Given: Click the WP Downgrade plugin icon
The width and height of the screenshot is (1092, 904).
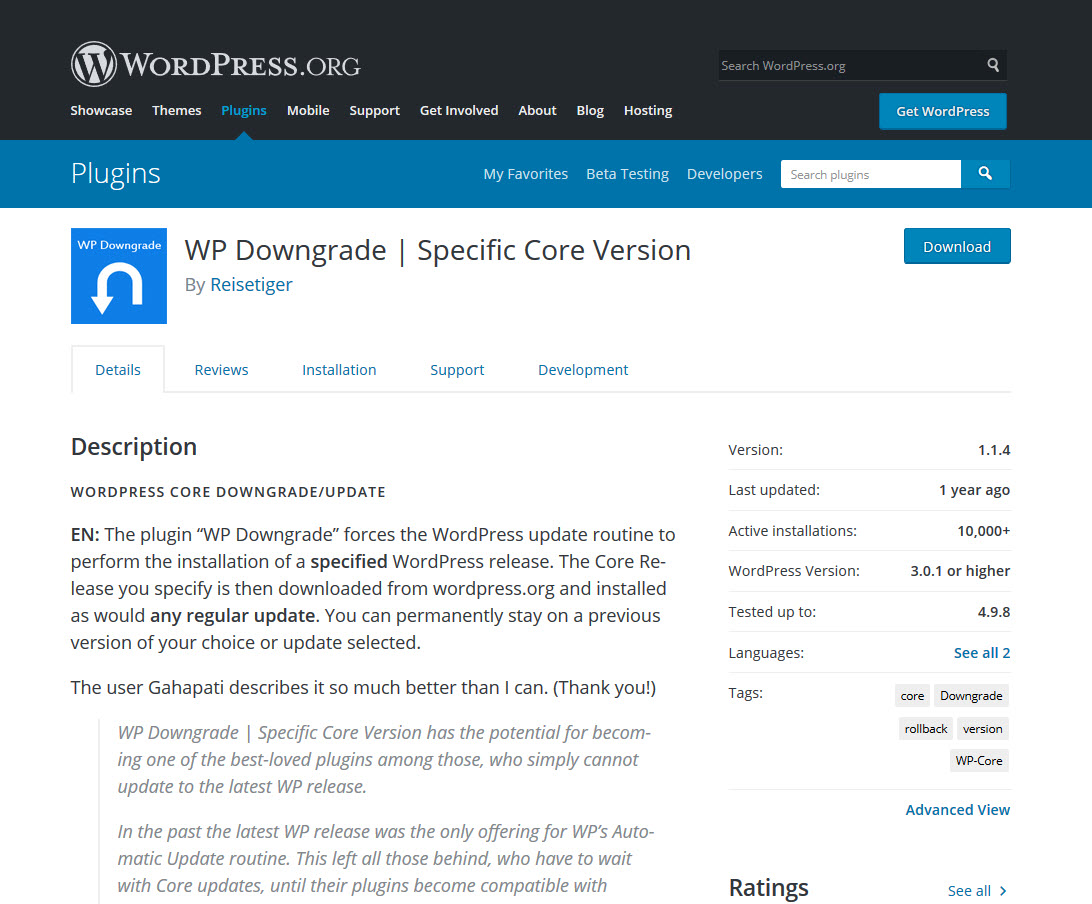Looking at the screenshot, I should [119, 276].
